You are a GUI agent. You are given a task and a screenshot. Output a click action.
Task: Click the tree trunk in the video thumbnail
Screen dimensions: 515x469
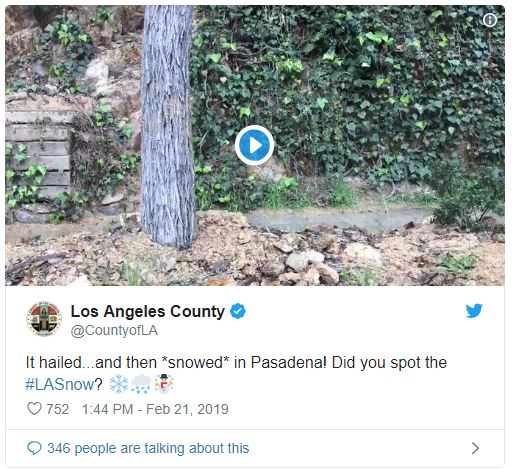168,127
